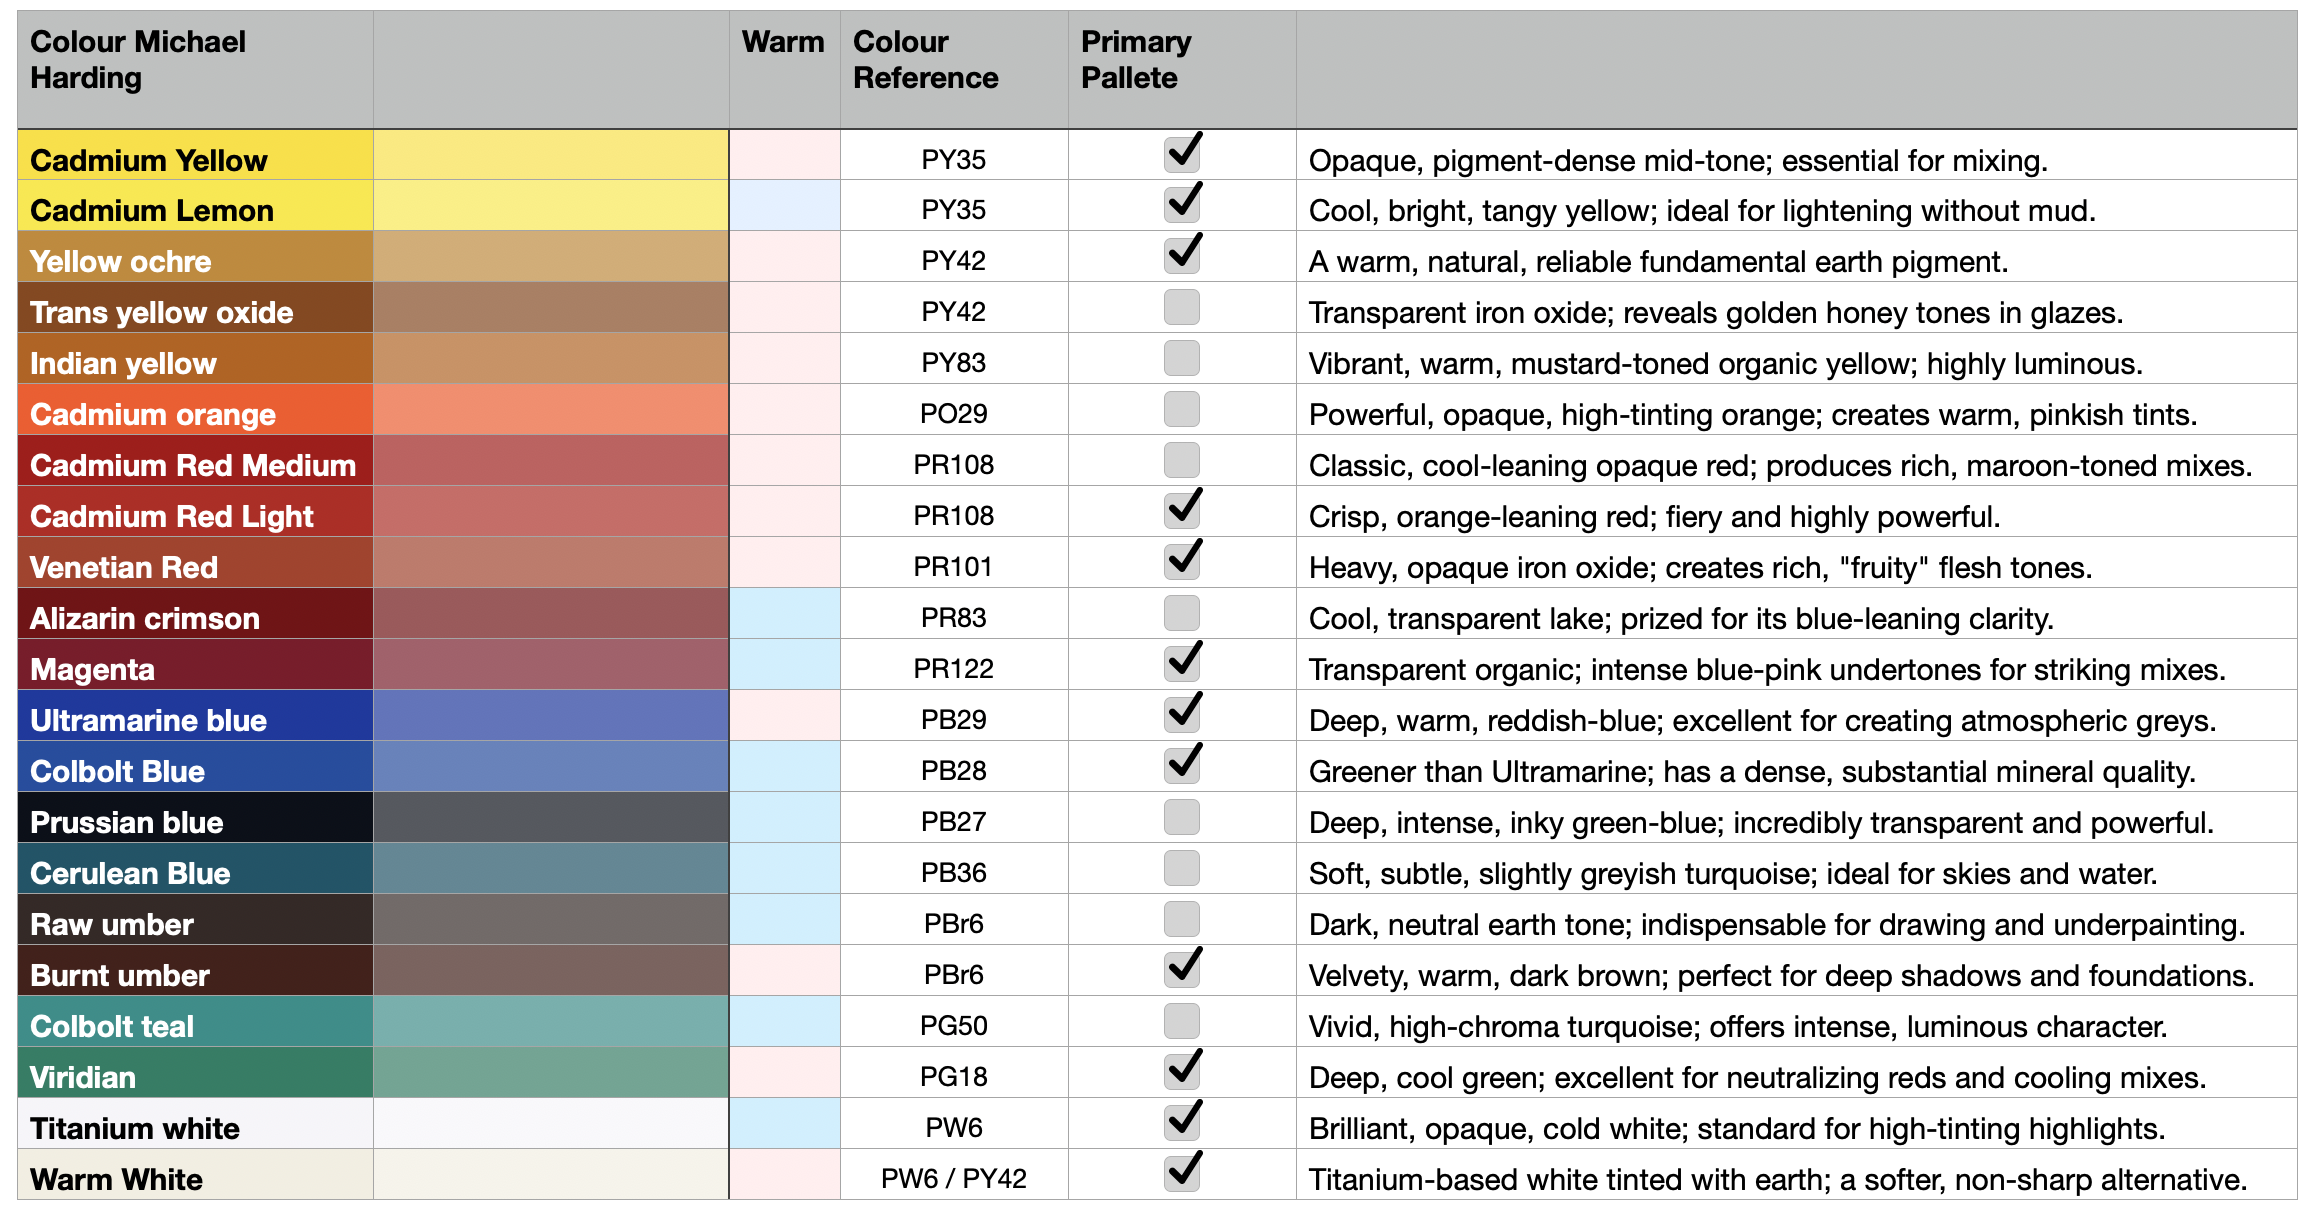Image resolution: width=2318 pixels, height=1212 pixels.
Task: Click the "Transparent iron oxide" description cell
Action: [x=1797, y=307]
